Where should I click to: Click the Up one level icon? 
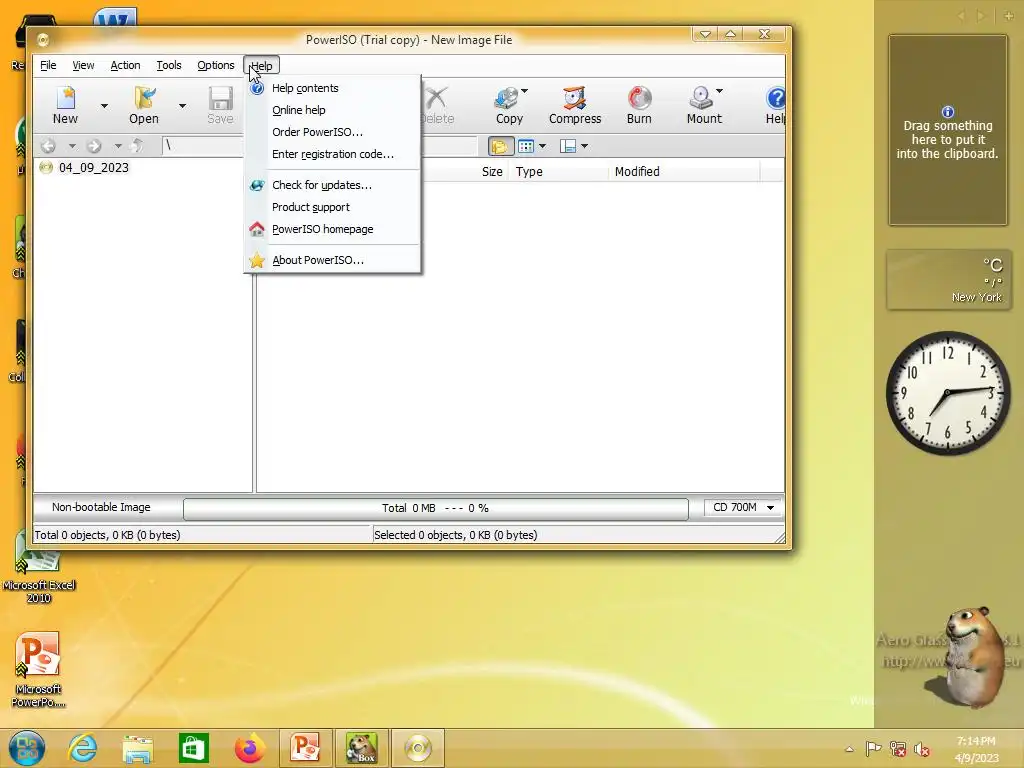click(137, 146)
